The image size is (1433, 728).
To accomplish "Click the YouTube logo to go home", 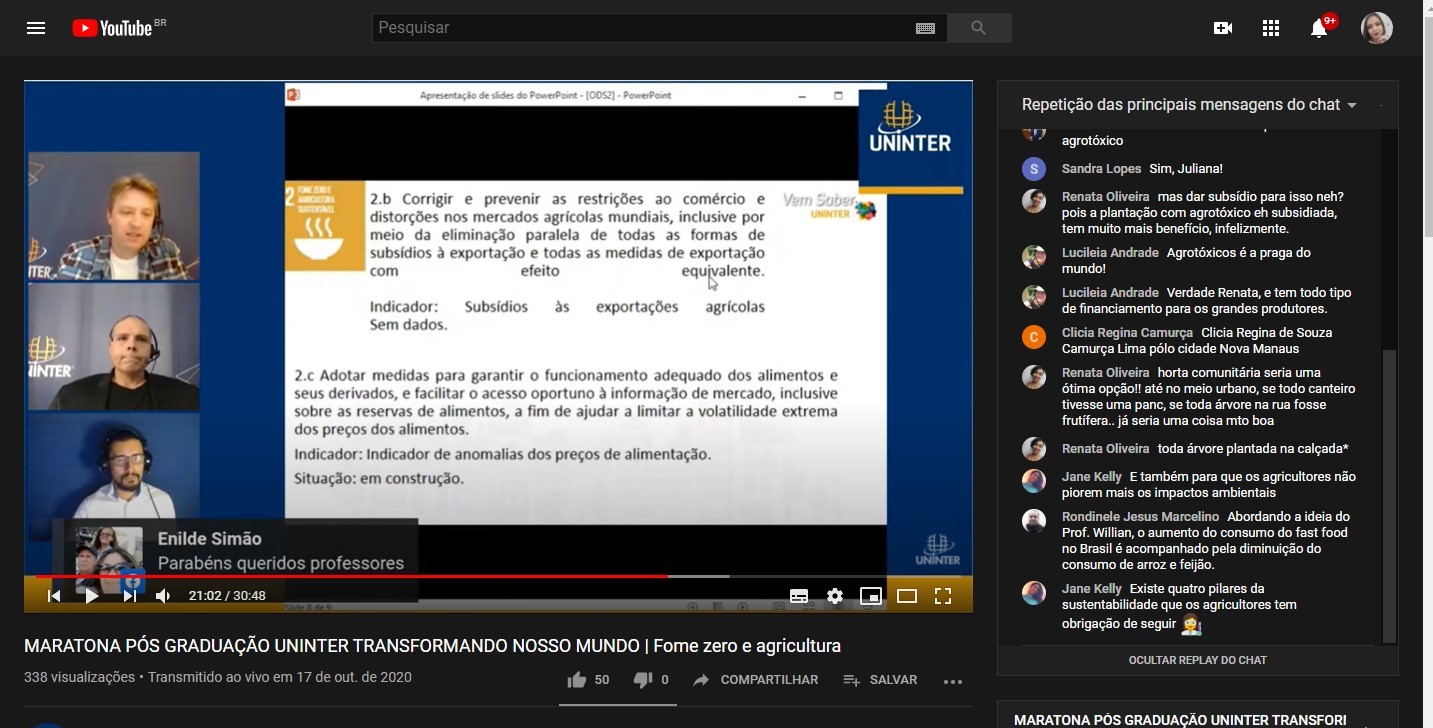I will (x=112, y=28).
